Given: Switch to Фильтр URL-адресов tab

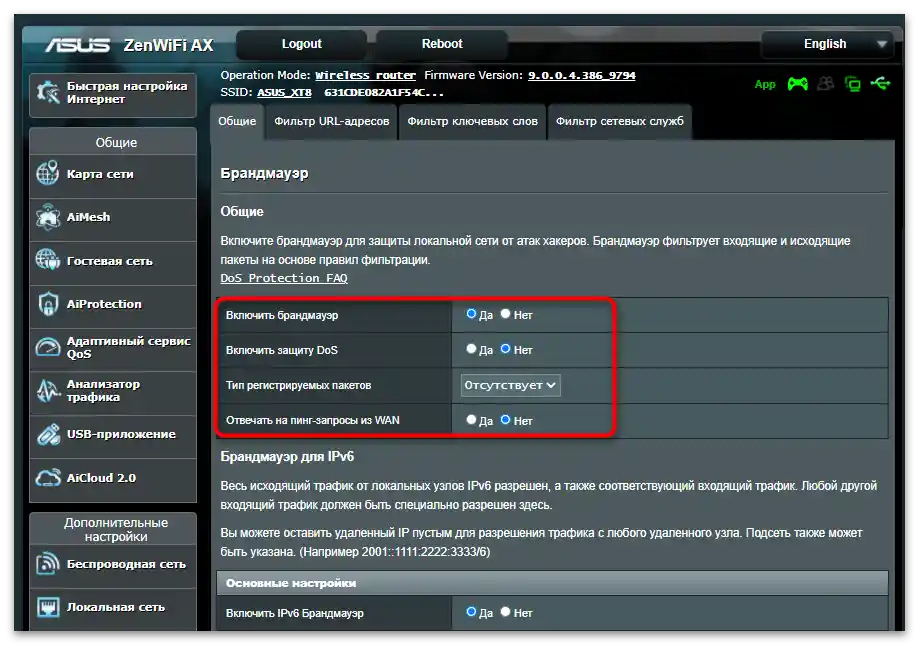Looking at the screenshot, I should [x=332, y=121].
